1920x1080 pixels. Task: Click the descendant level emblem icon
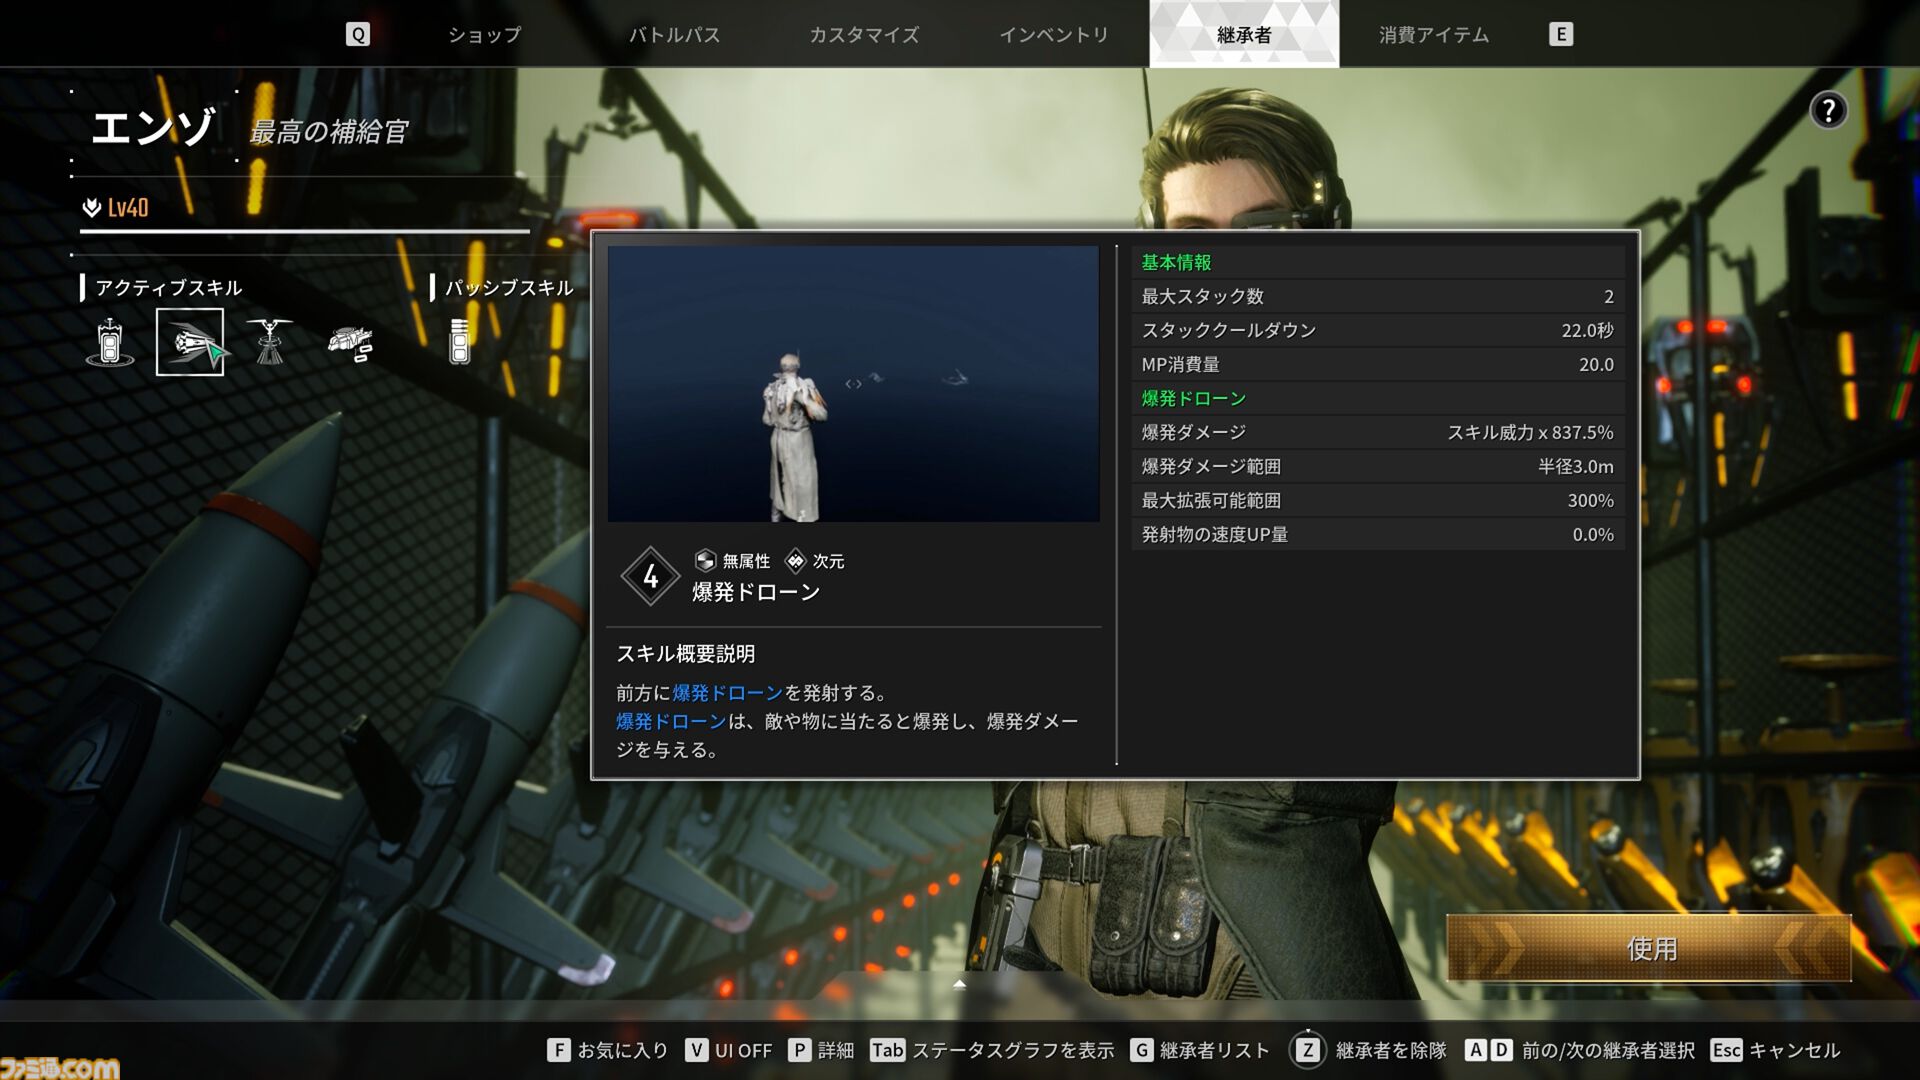92,207
